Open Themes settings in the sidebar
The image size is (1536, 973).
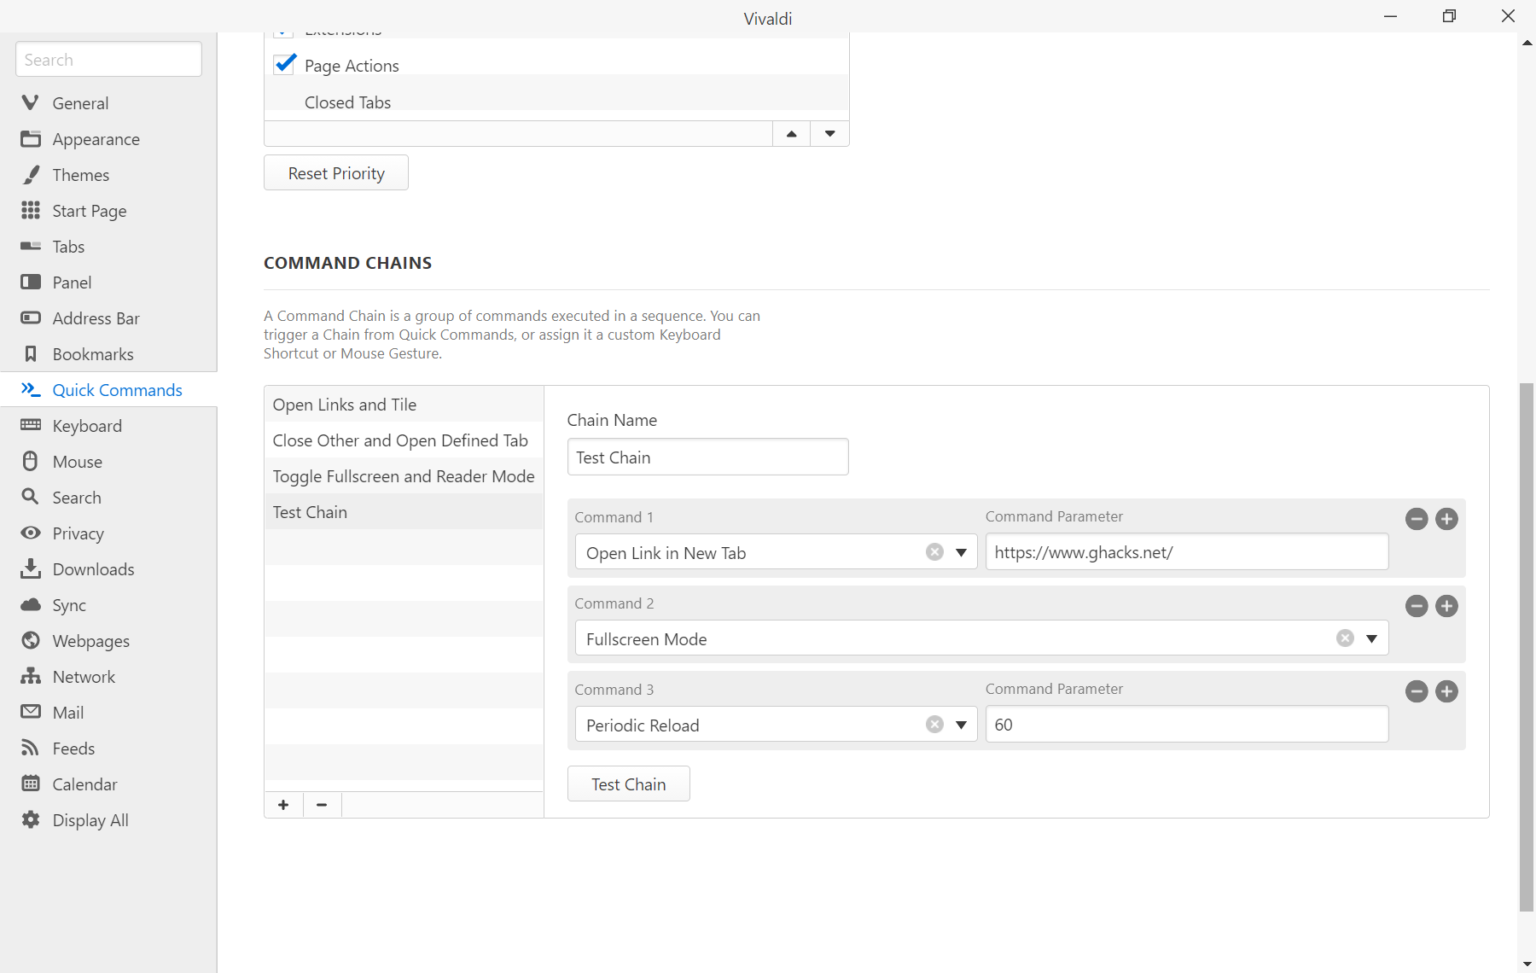[x=80, y=174]
